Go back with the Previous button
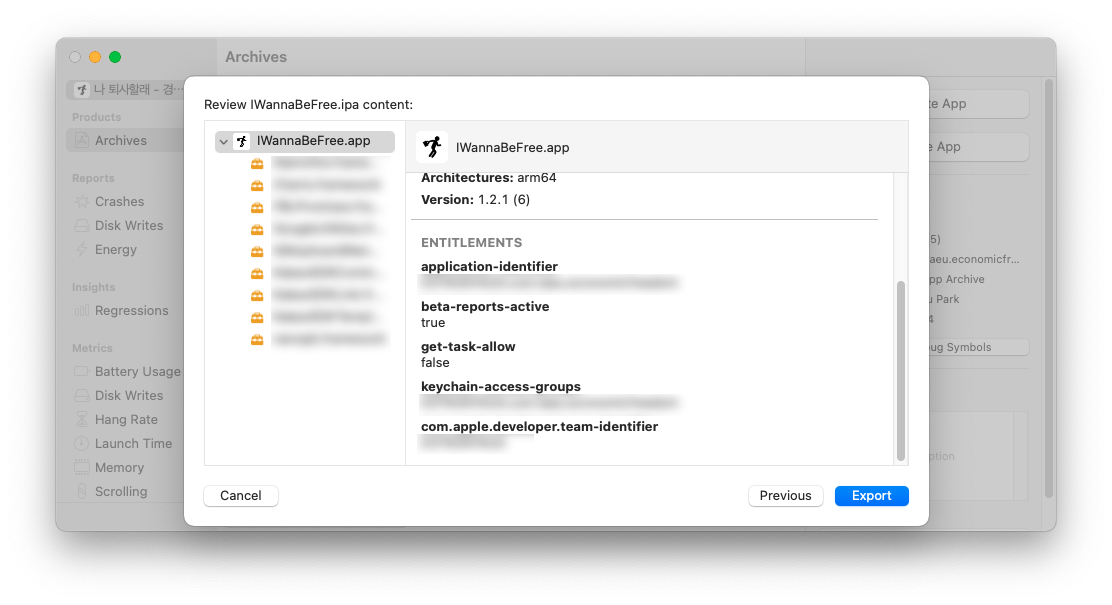Screen dimensions: 1112x605 tap(785, 496)
